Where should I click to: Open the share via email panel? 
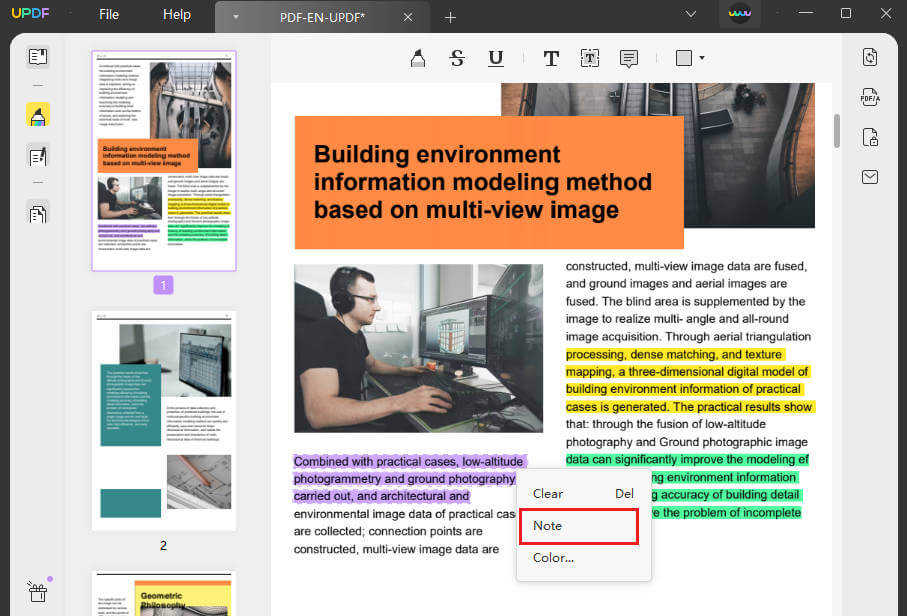869,176
